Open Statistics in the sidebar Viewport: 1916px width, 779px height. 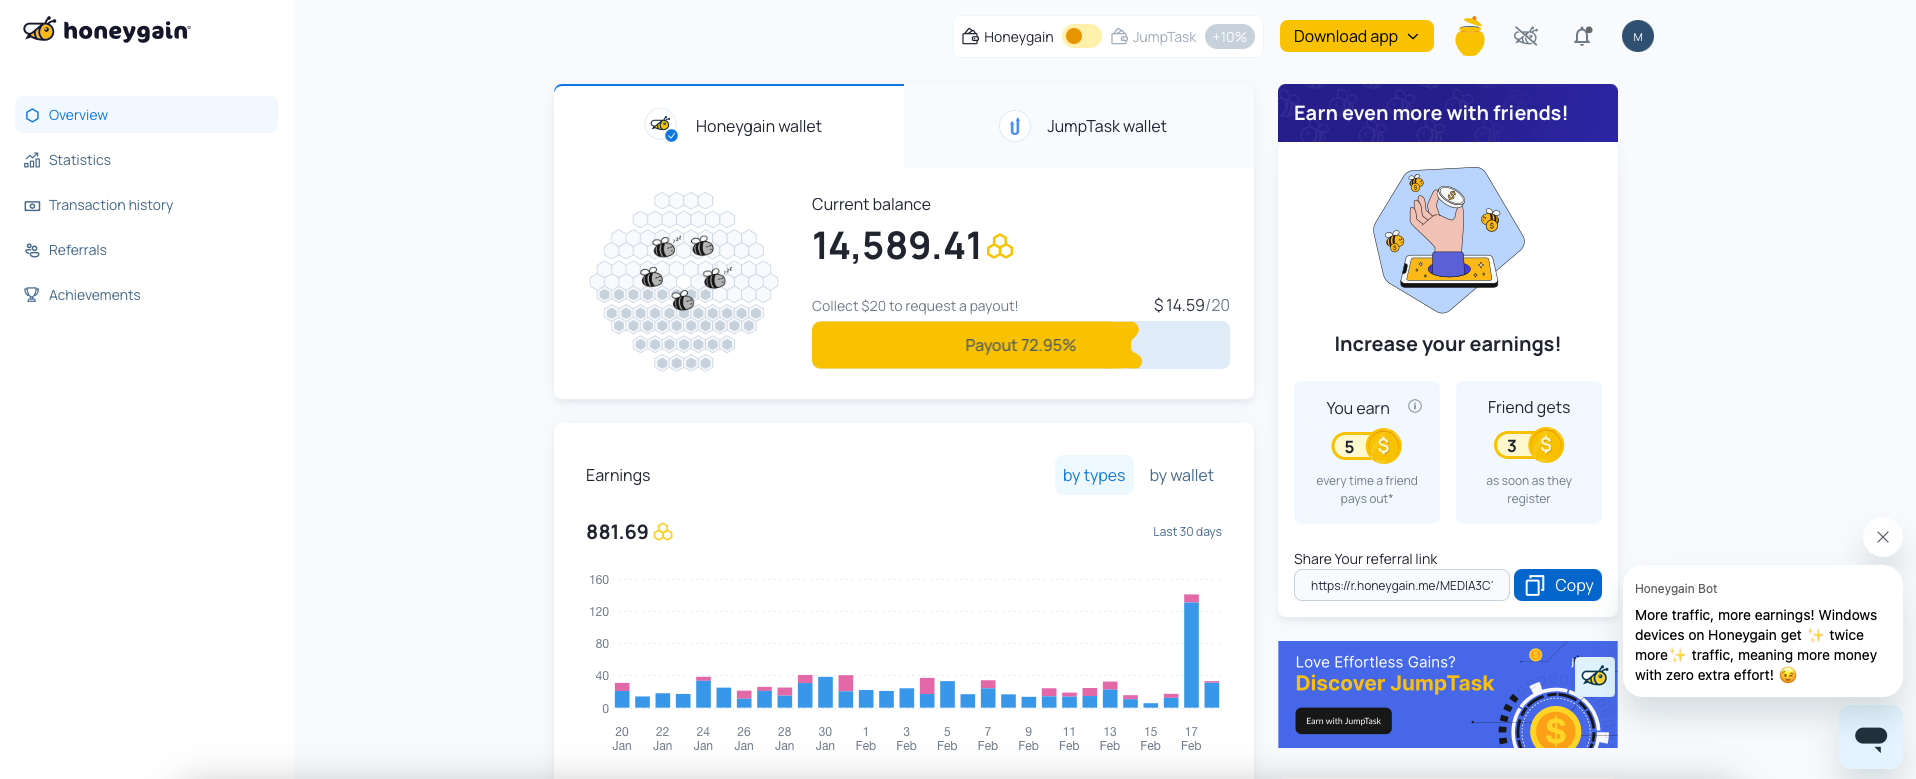click(80, 160)
